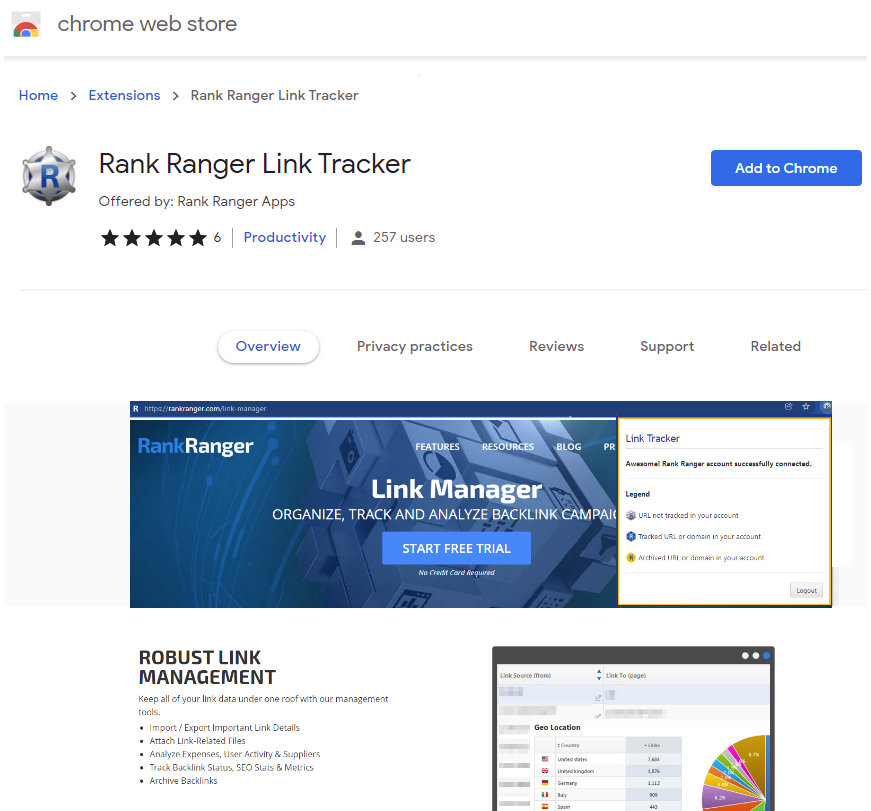
Task: Open Extensions breadcrumb link
Action: [x=124, y=96]
